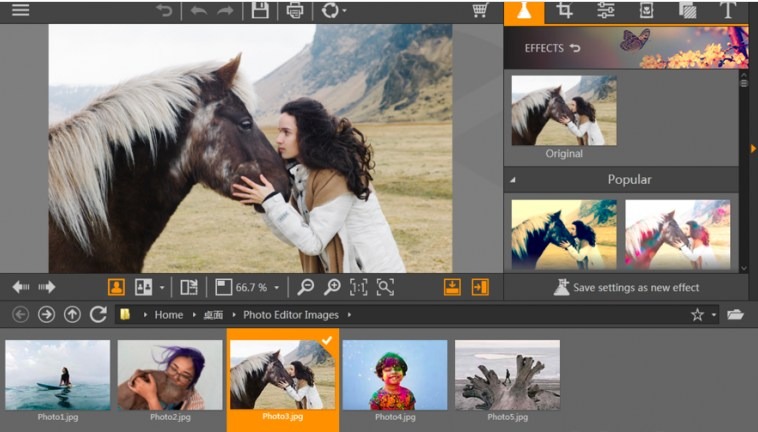Screen dimensions: 758x432
Task: Select Photo1.jpg surfer thumbnail
Action: [58, 375]
